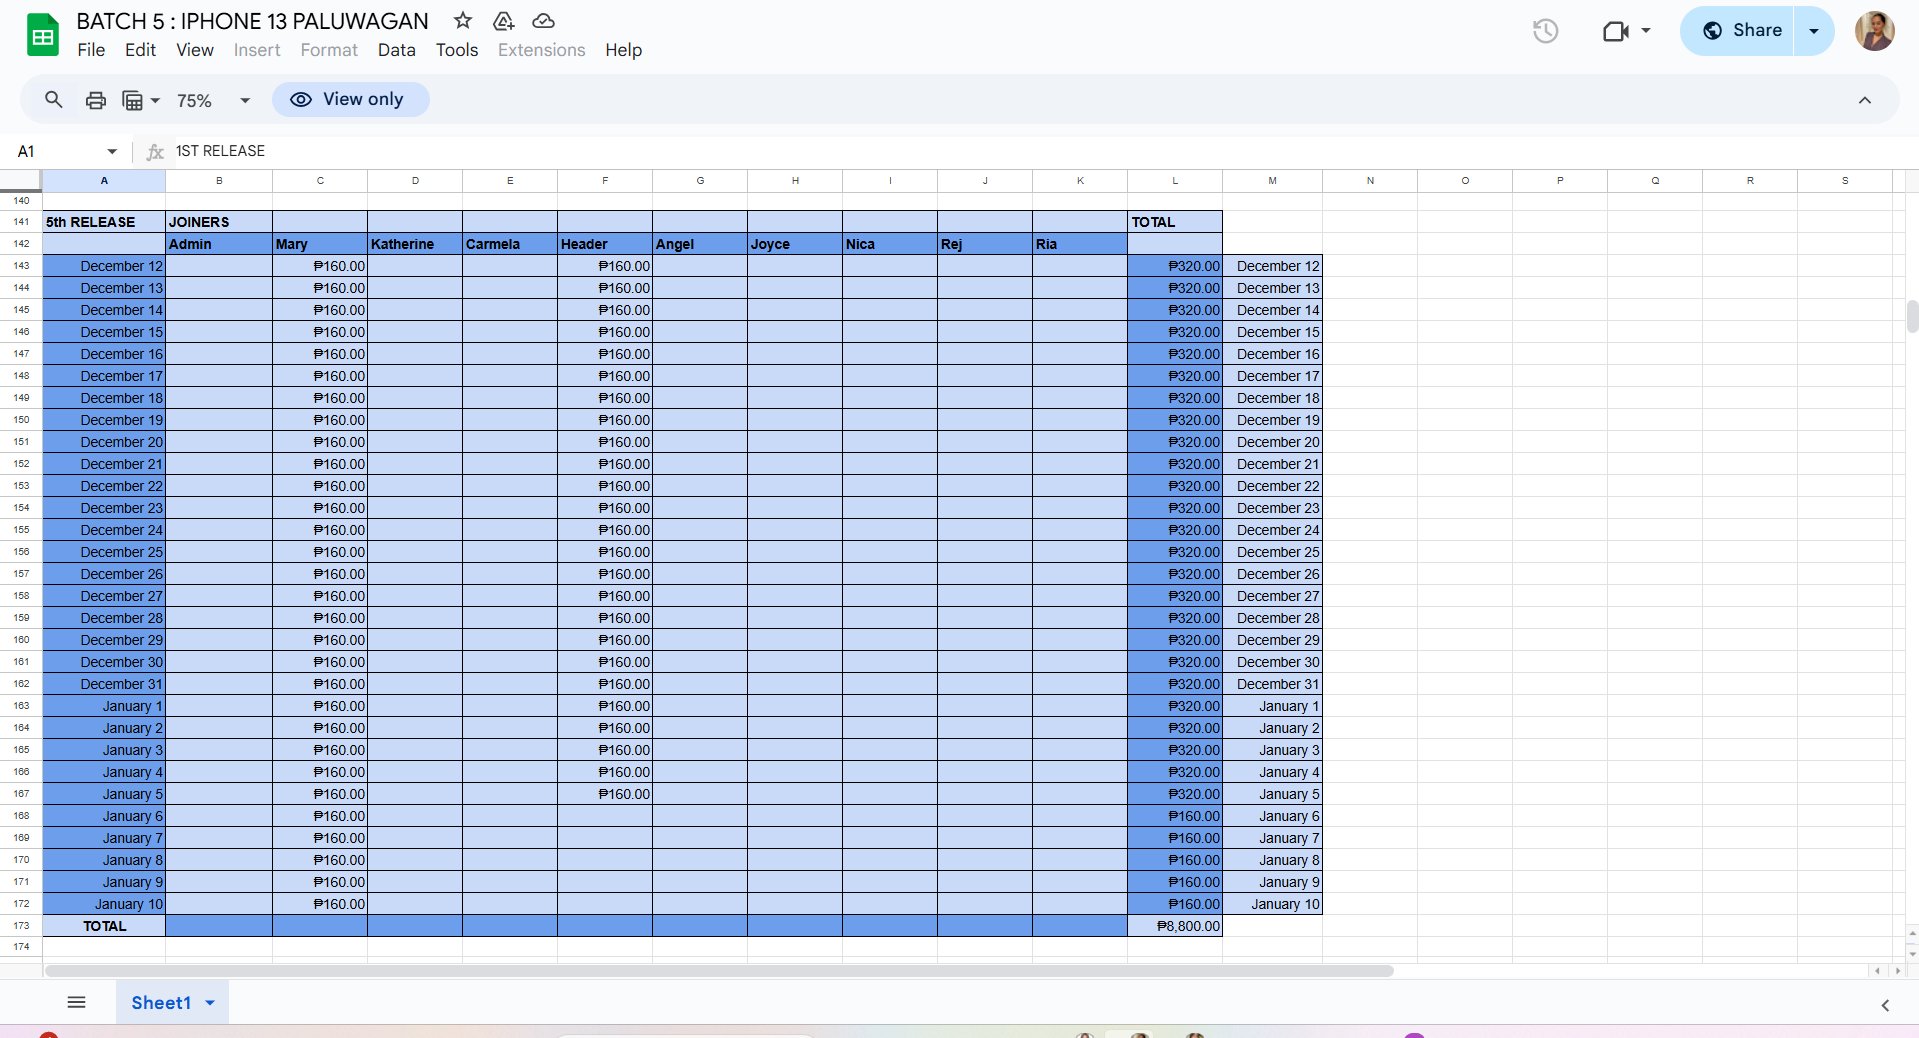
Task: Print the spreadsheet
Action: click(96, 100)
